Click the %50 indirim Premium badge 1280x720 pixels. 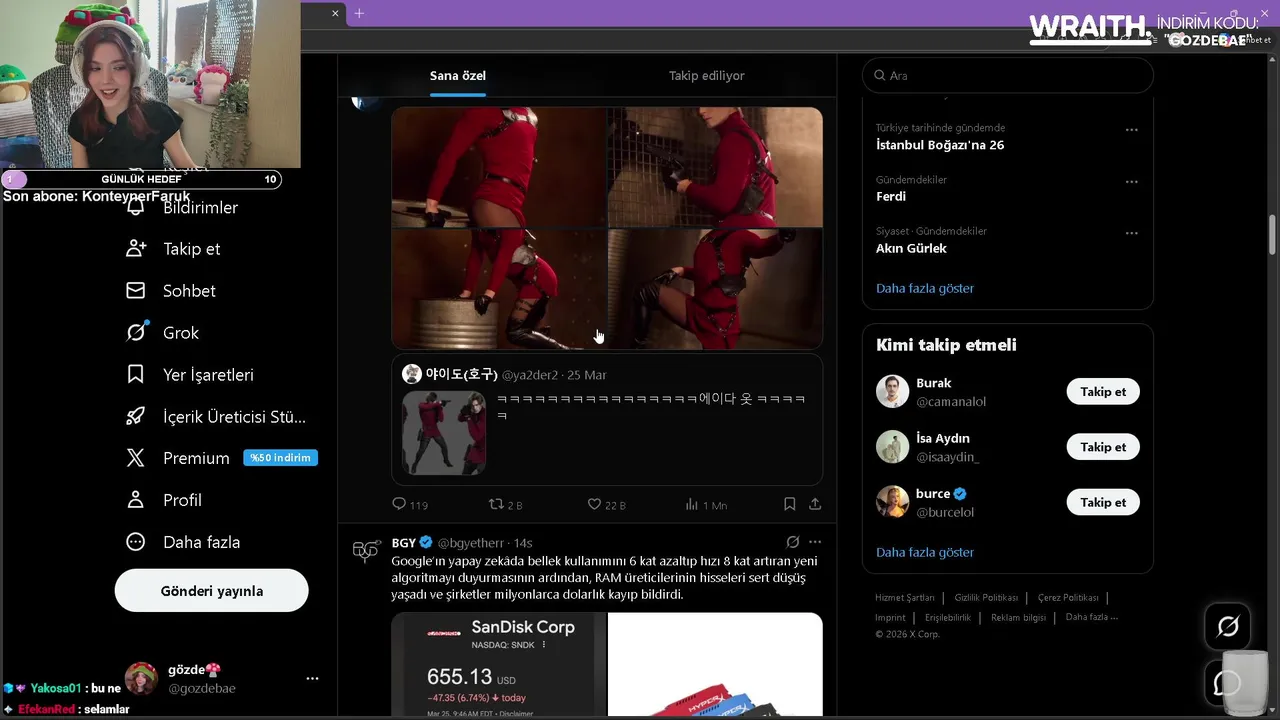[x=281, y=458]
